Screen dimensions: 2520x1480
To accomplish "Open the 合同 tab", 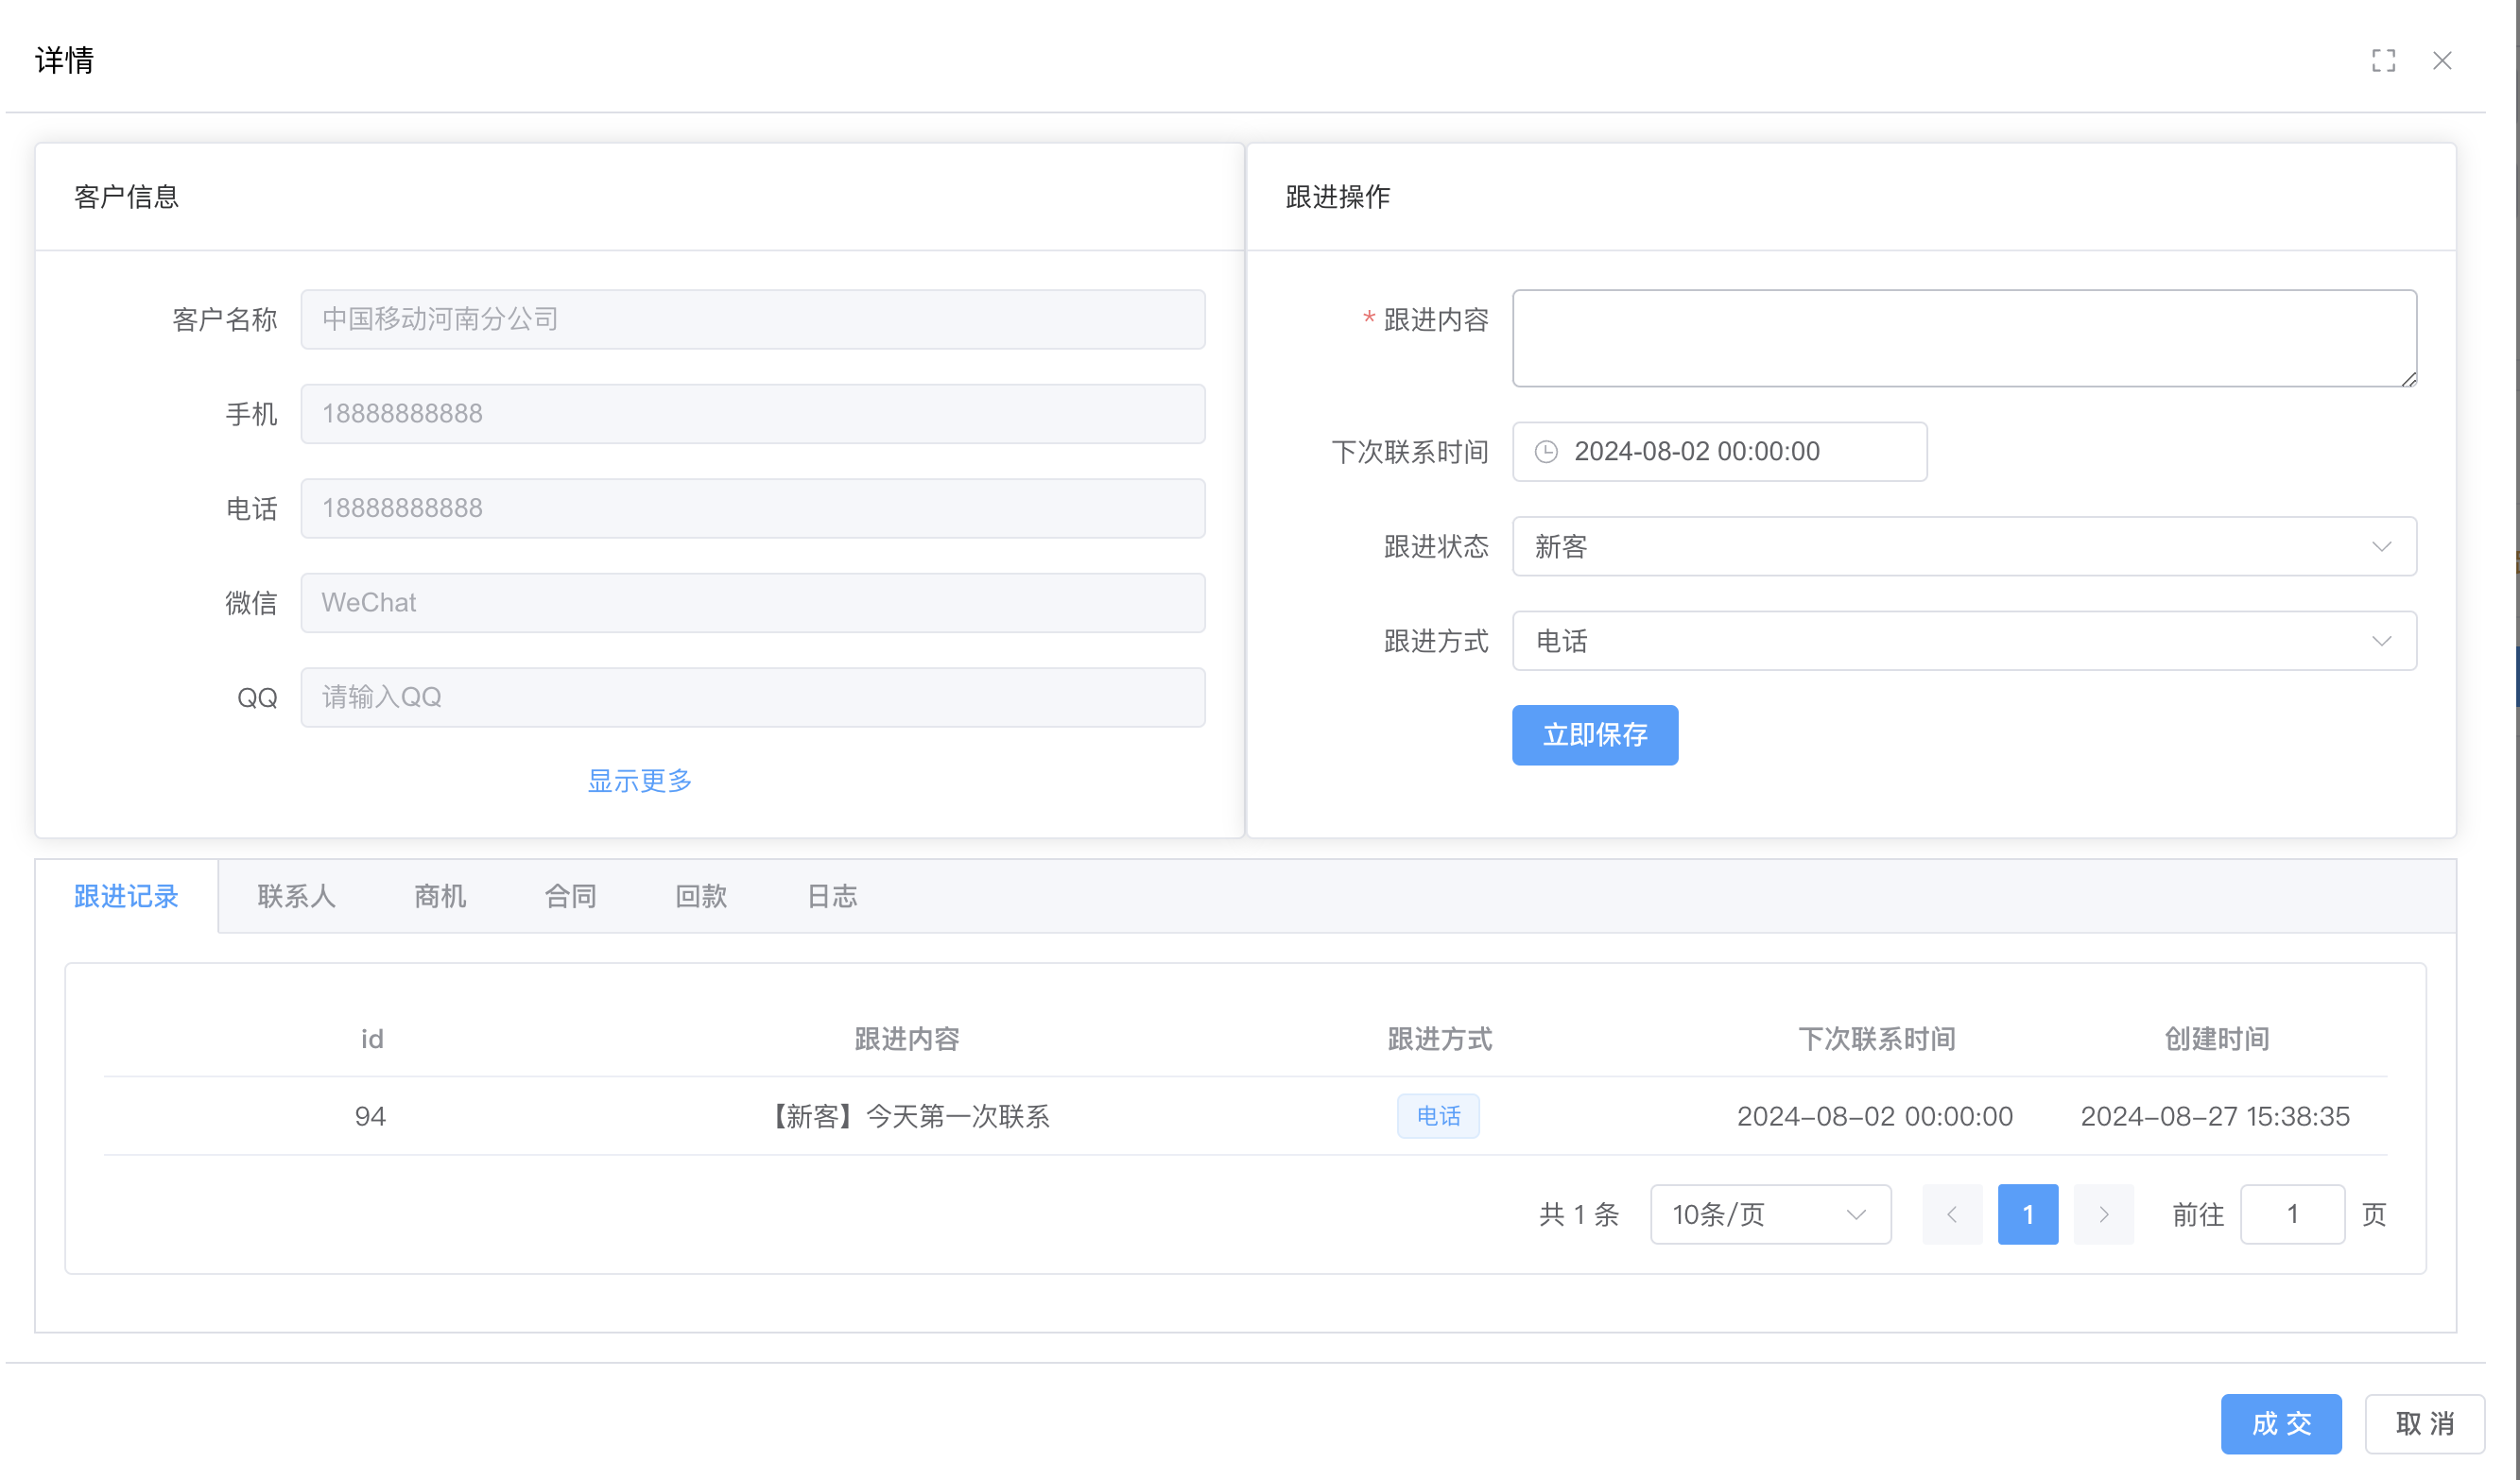I will pos(570,896).
